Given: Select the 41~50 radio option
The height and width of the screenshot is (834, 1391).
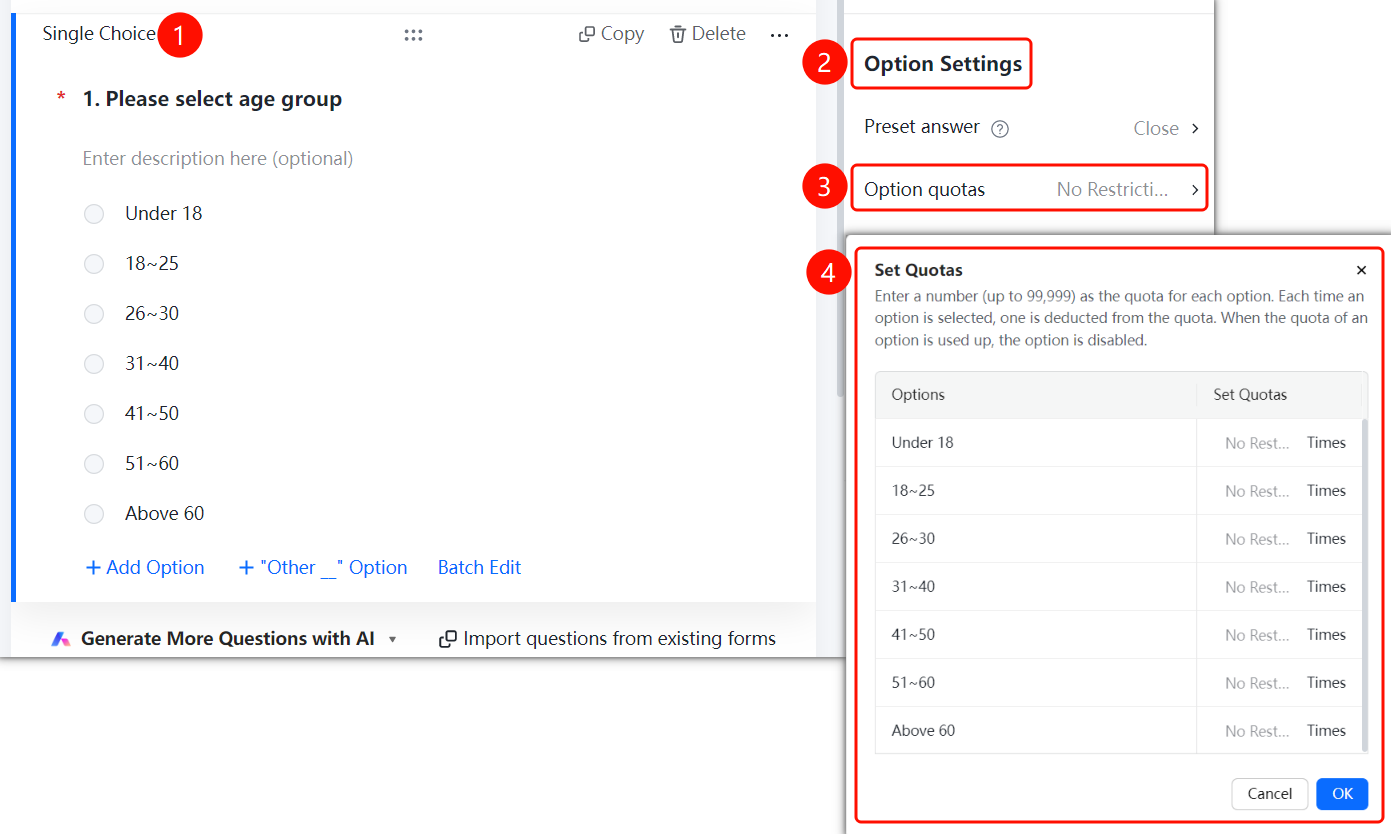Looking at the screenshot, I should pyautogui.click(x=94, y=414).
